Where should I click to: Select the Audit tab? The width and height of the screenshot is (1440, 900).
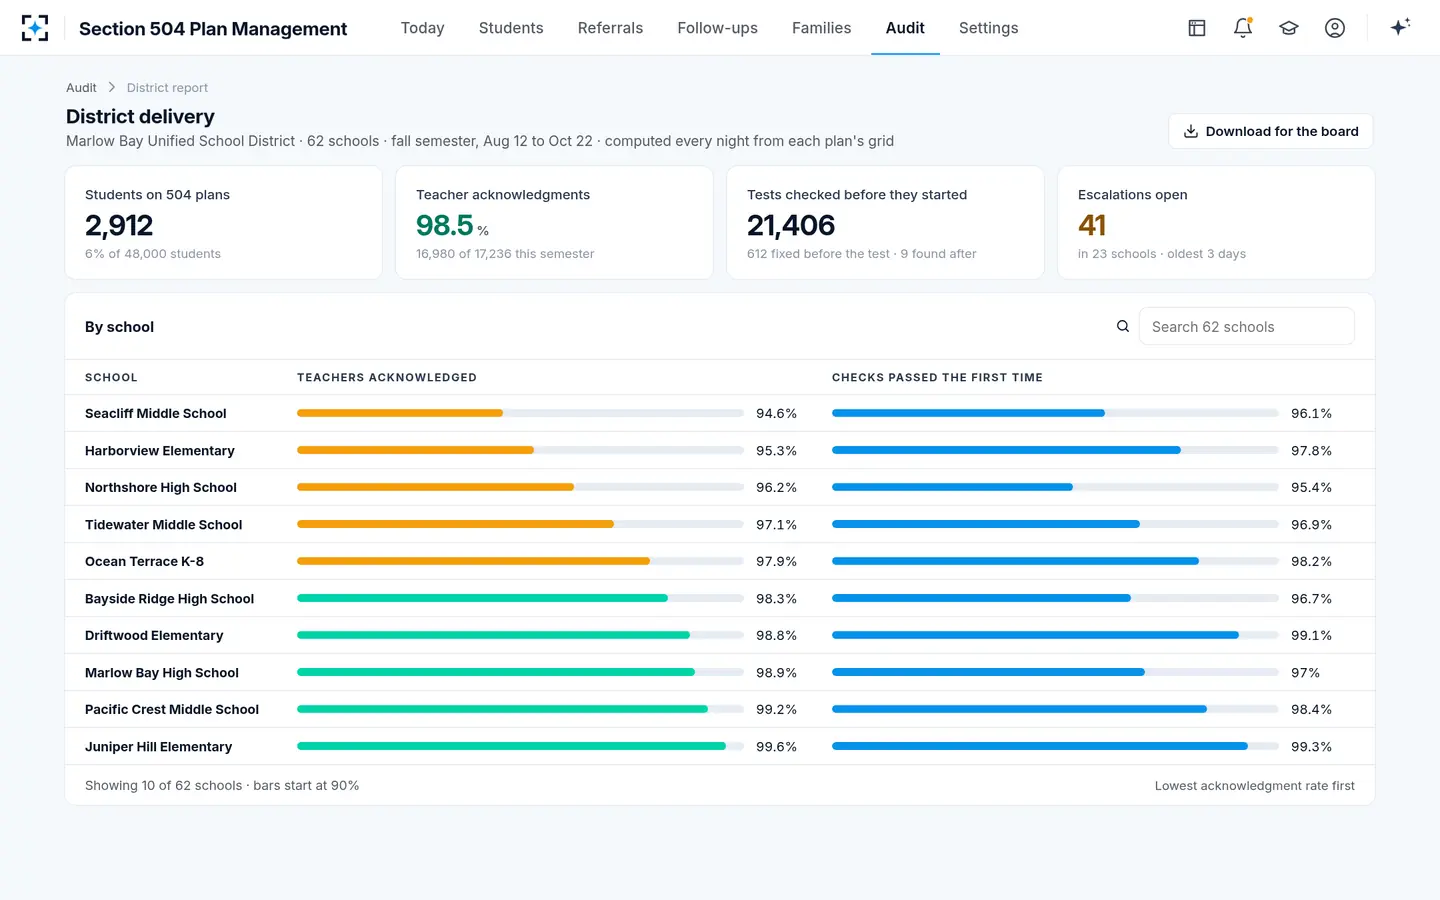click(x=905, y=28)
